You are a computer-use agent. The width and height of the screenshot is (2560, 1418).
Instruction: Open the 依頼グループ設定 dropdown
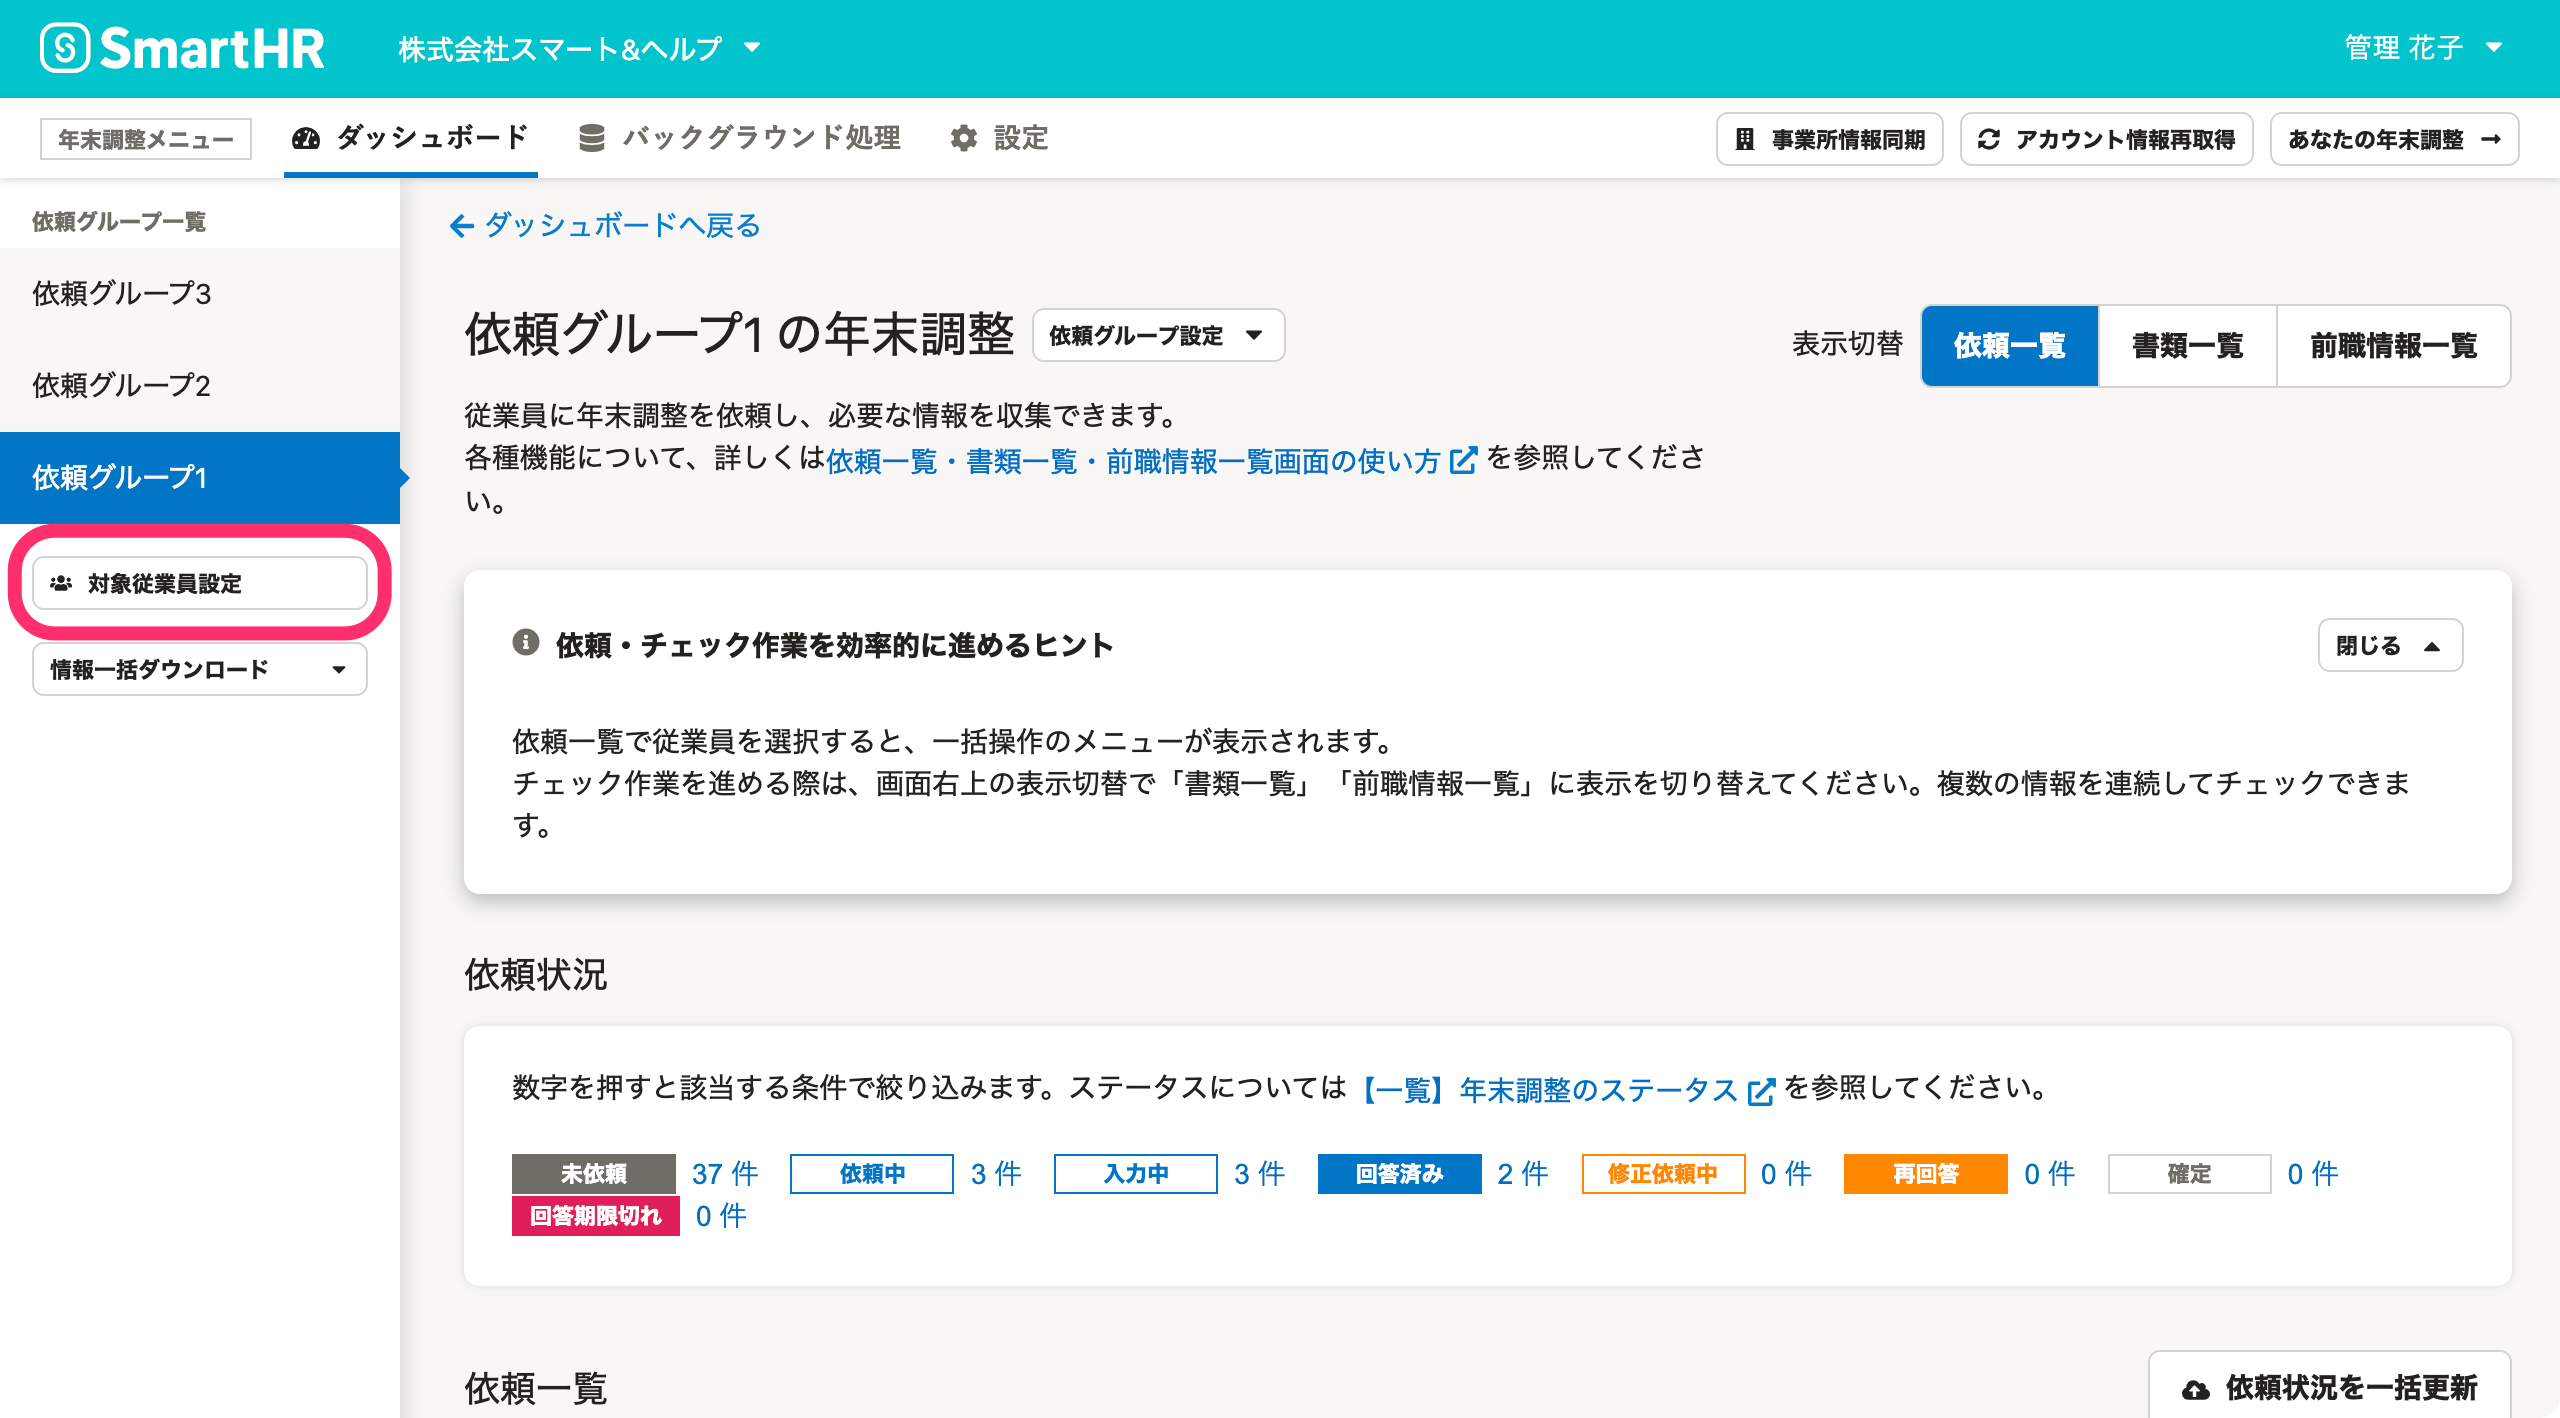pos(1158,335)
